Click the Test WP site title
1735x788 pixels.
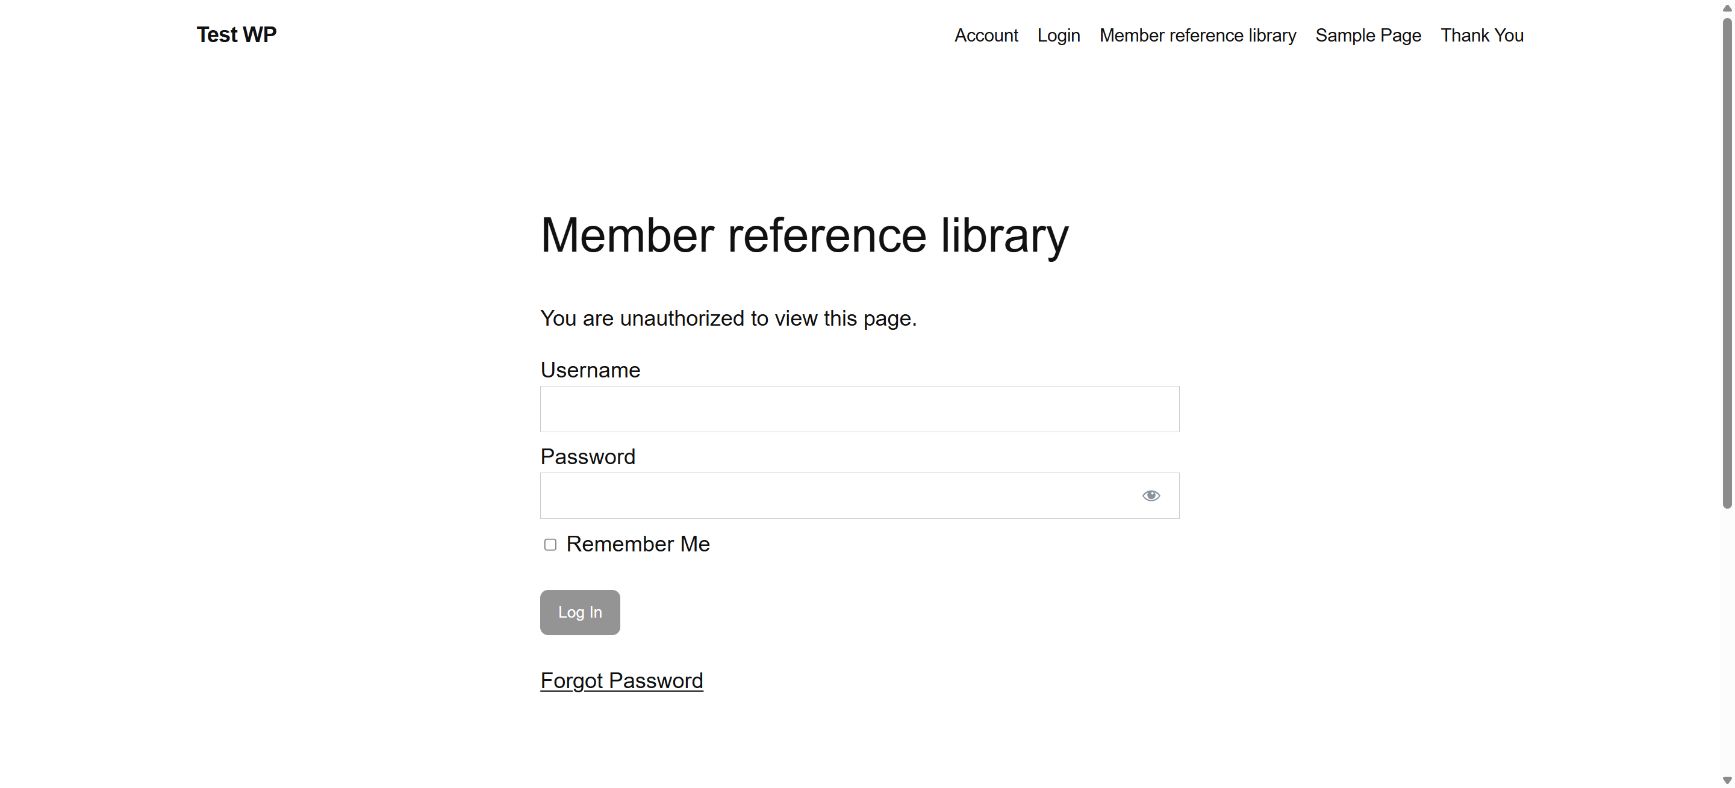pyautogui.click(x=237, y=35)
